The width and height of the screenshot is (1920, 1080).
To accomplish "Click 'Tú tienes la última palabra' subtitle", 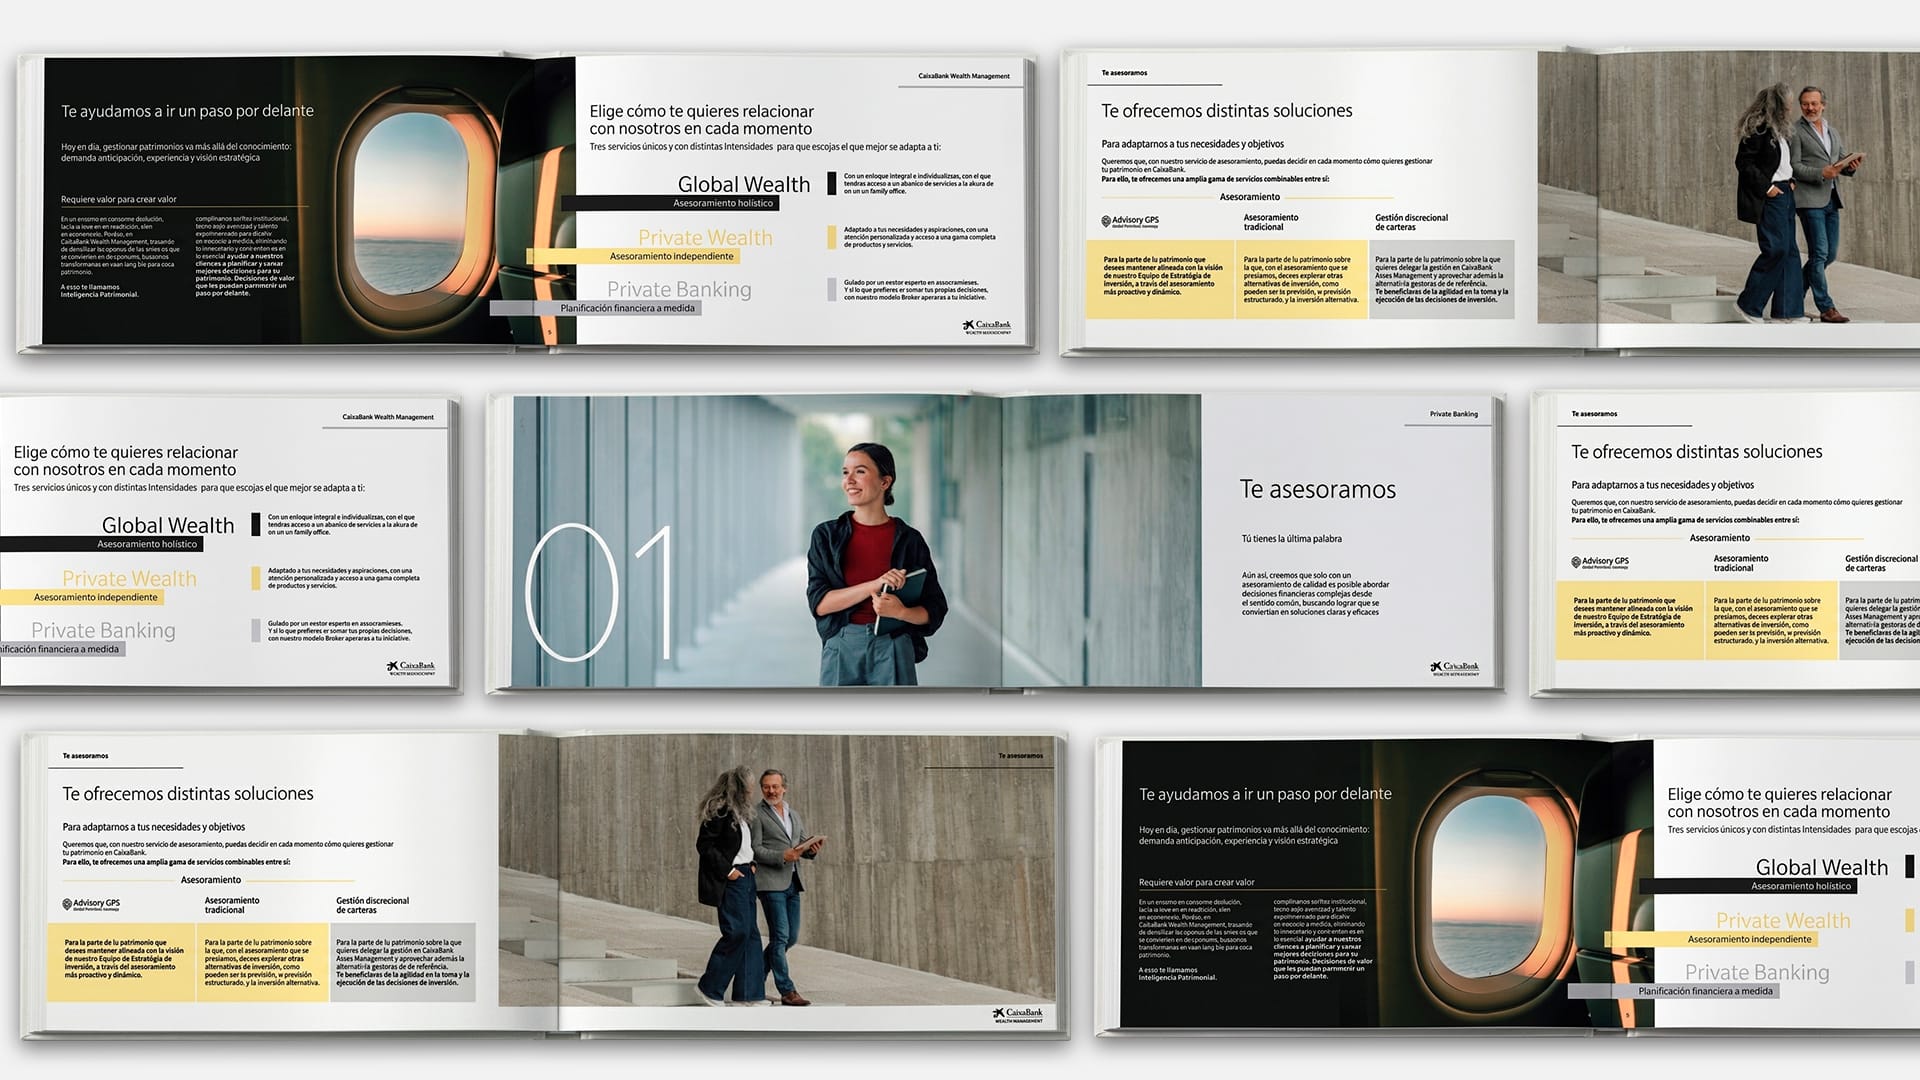I will click(1291, 539).
